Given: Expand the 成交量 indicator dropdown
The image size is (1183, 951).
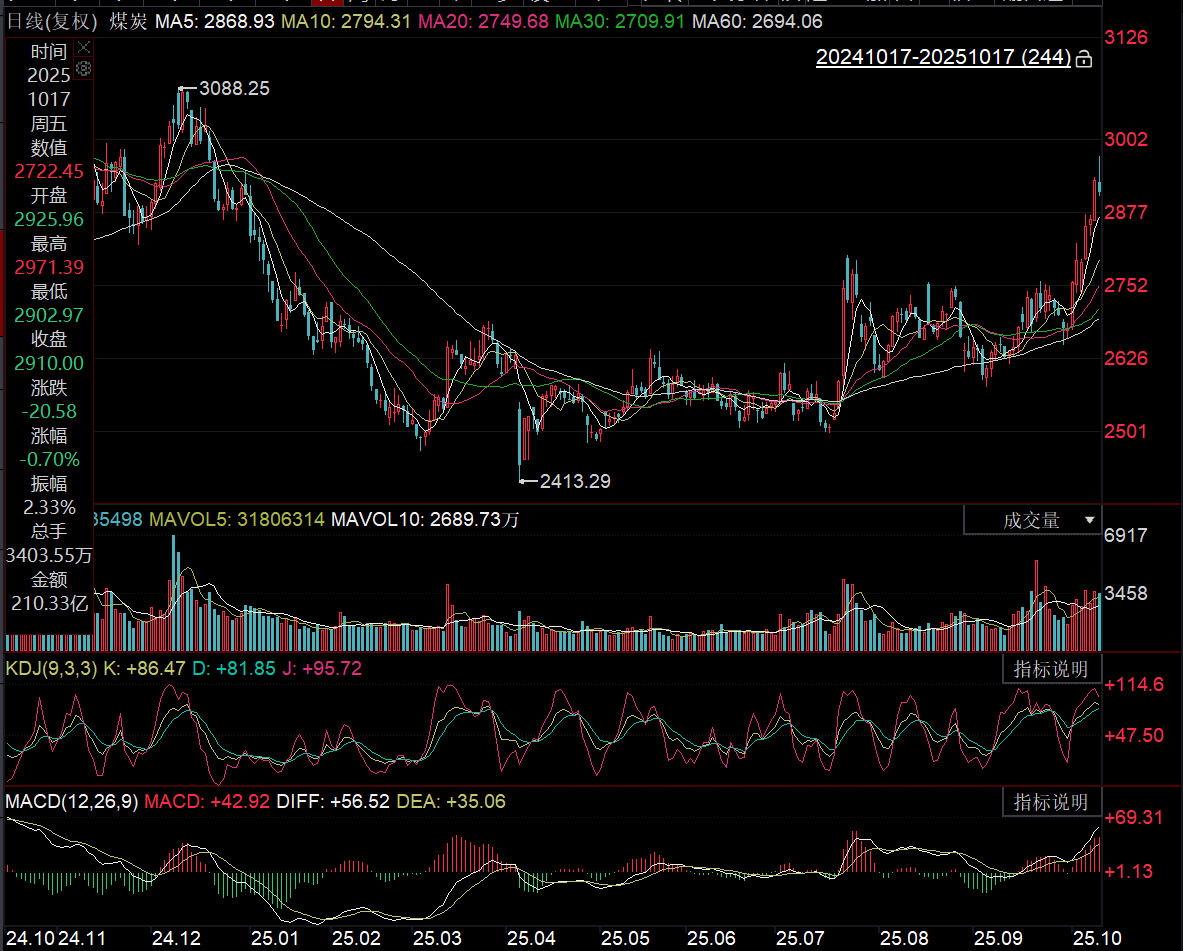Looking at the screenshot, I should click(x=1088, y=520).
